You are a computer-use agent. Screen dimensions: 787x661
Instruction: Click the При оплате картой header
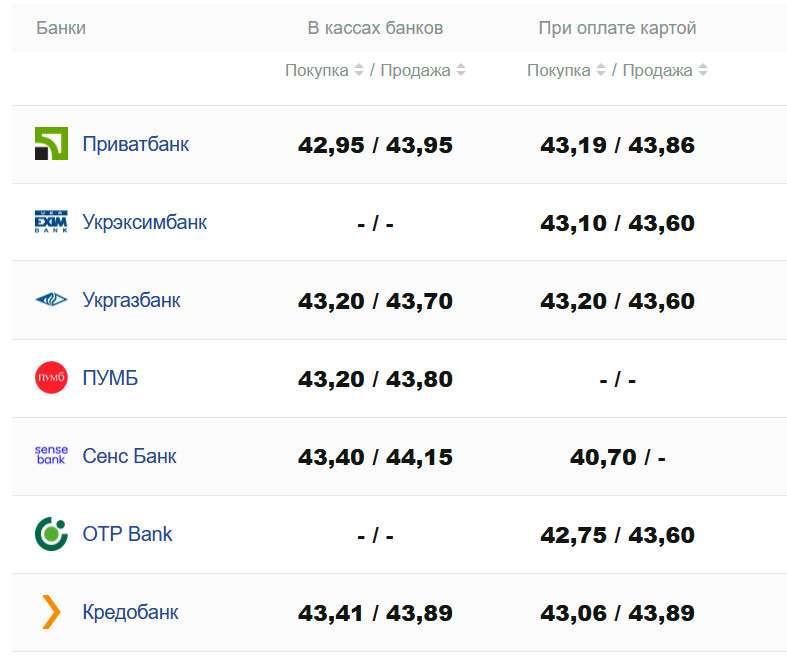pyautogui.click(x=617, y=28)
